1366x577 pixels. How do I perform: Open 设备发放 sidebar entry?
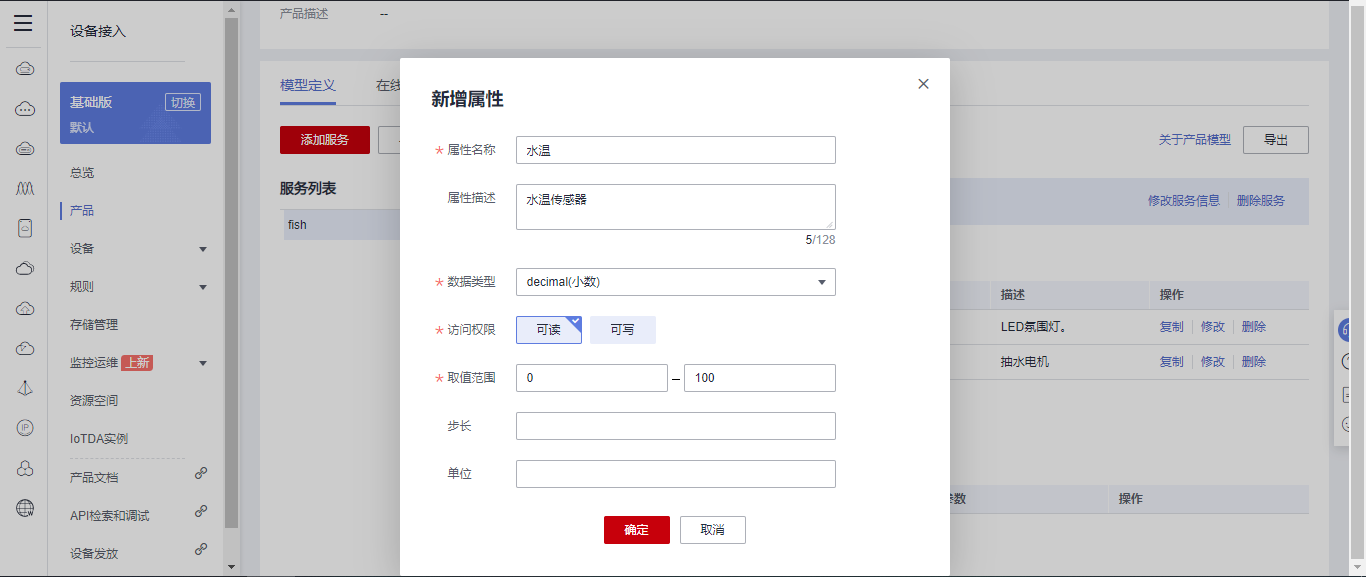[x=94, y=554]
